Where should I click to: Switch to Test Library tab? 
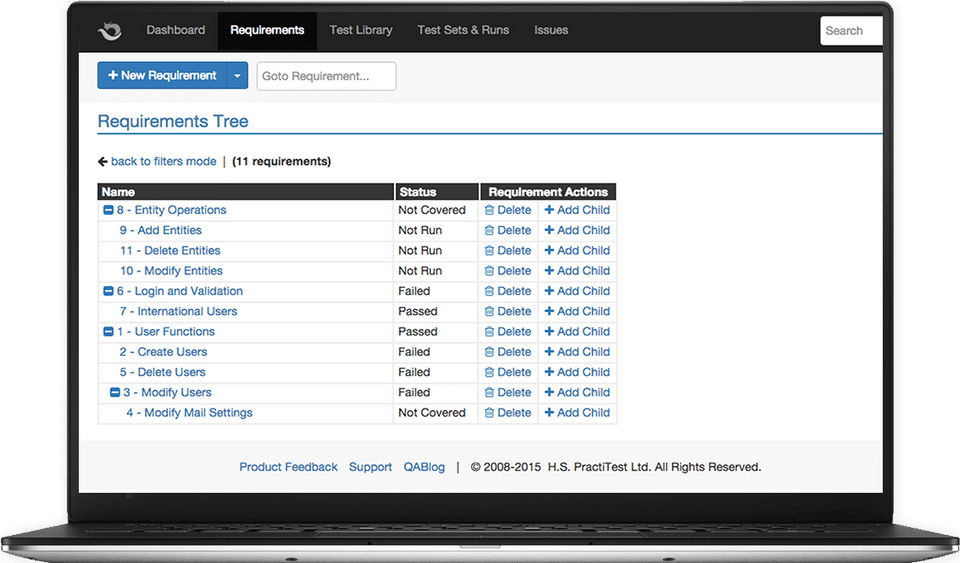point(361,30)
